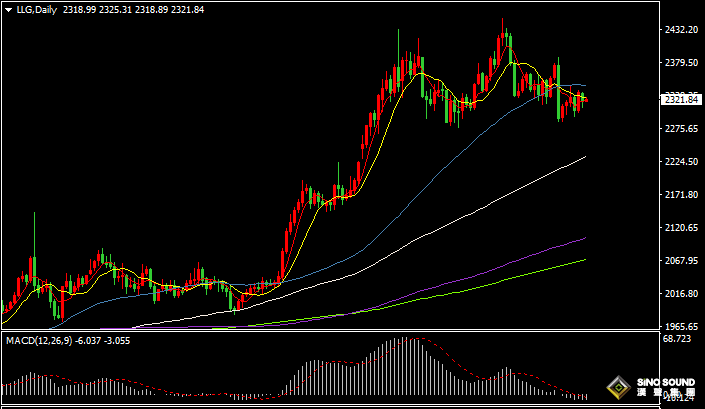The height and width of the screenshot is (409, 705).
Task: Click the 2379.50 price axis label
Action: [681, 64]
